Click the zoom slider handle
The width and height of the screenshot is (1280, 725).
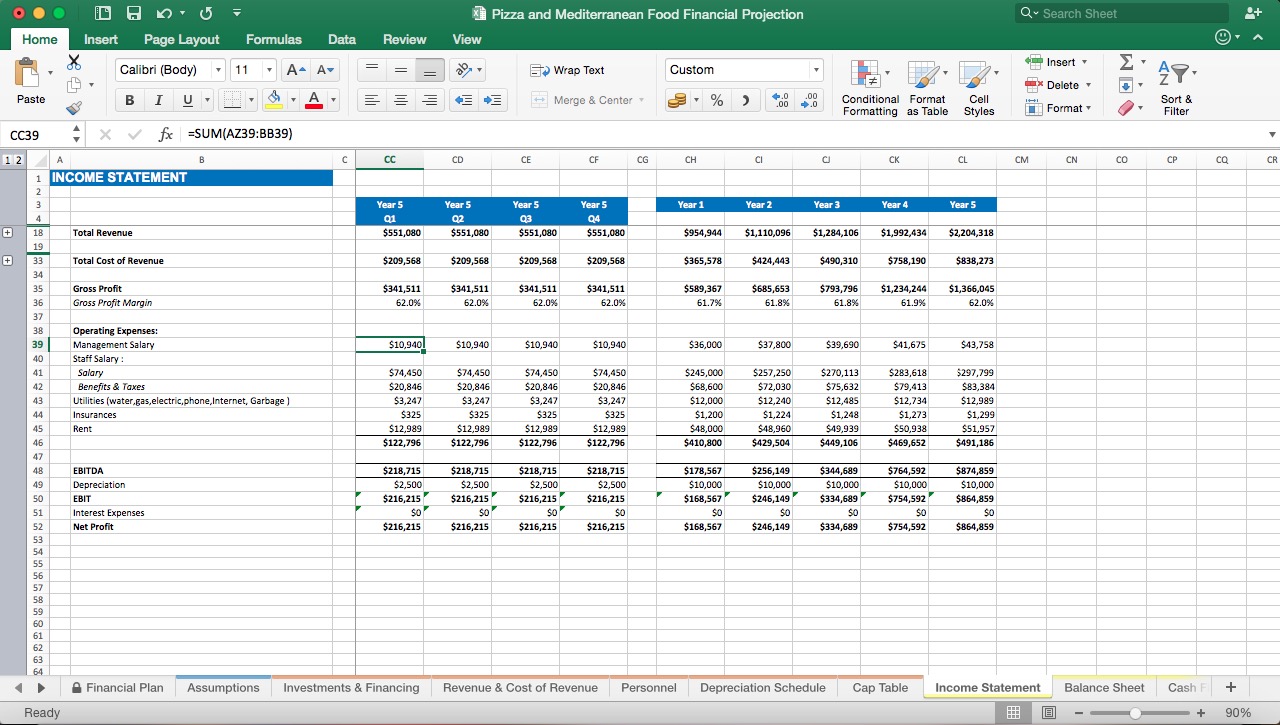tap(1135, 713)
